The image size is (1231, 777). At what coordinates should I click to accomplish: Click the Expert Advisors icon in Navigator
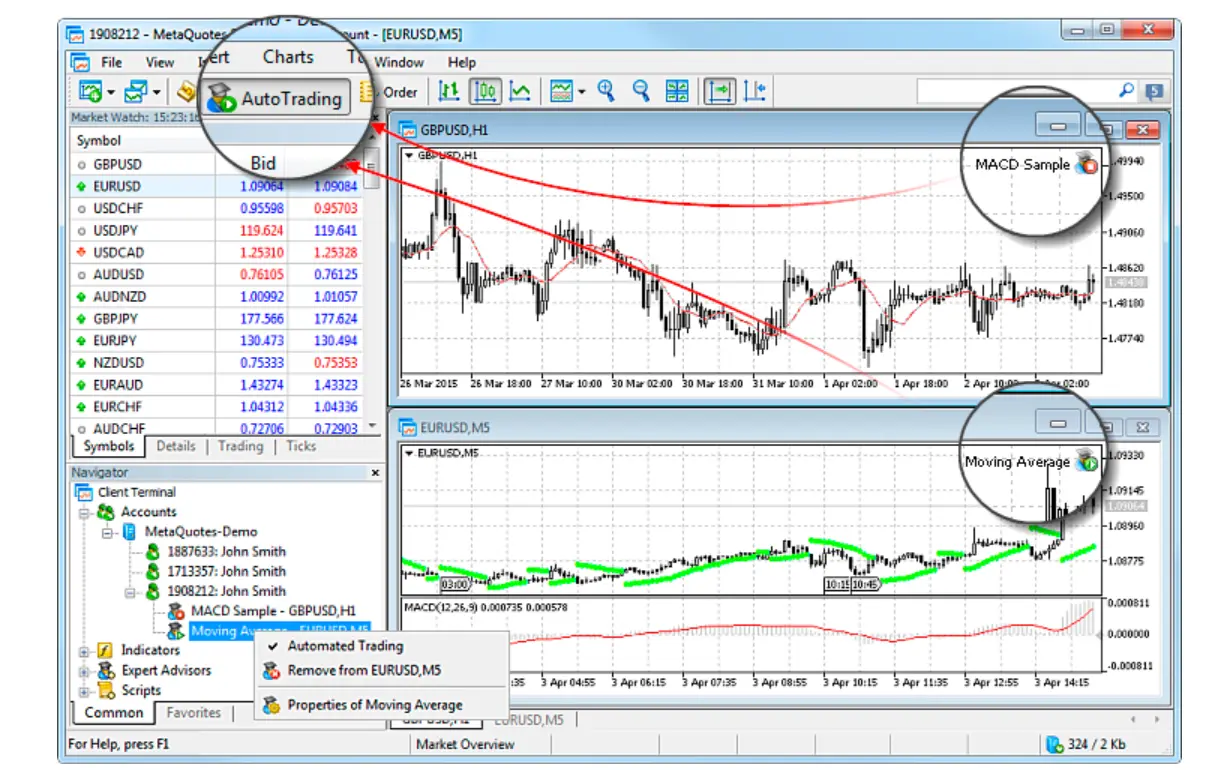105,671
